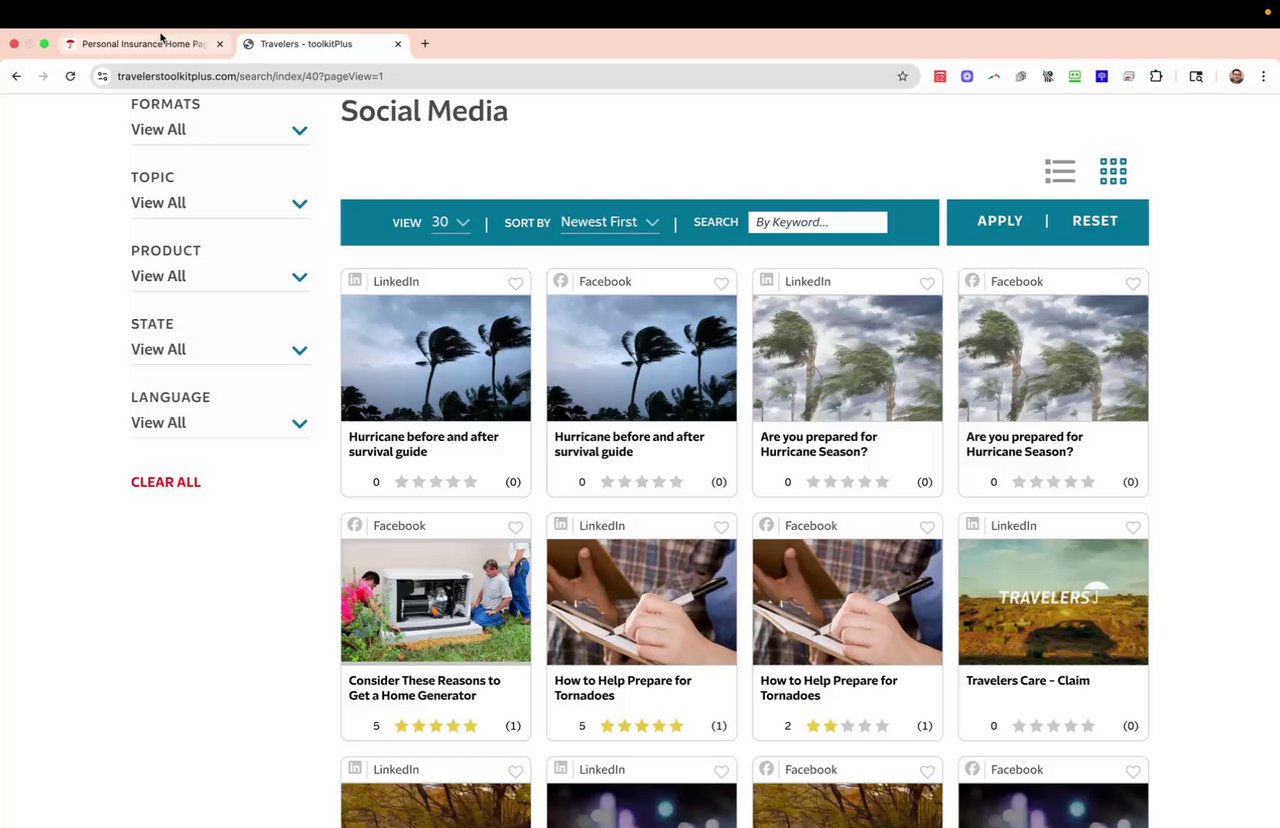Switch to grid view layout
1280x828 pixels.
1113,171
